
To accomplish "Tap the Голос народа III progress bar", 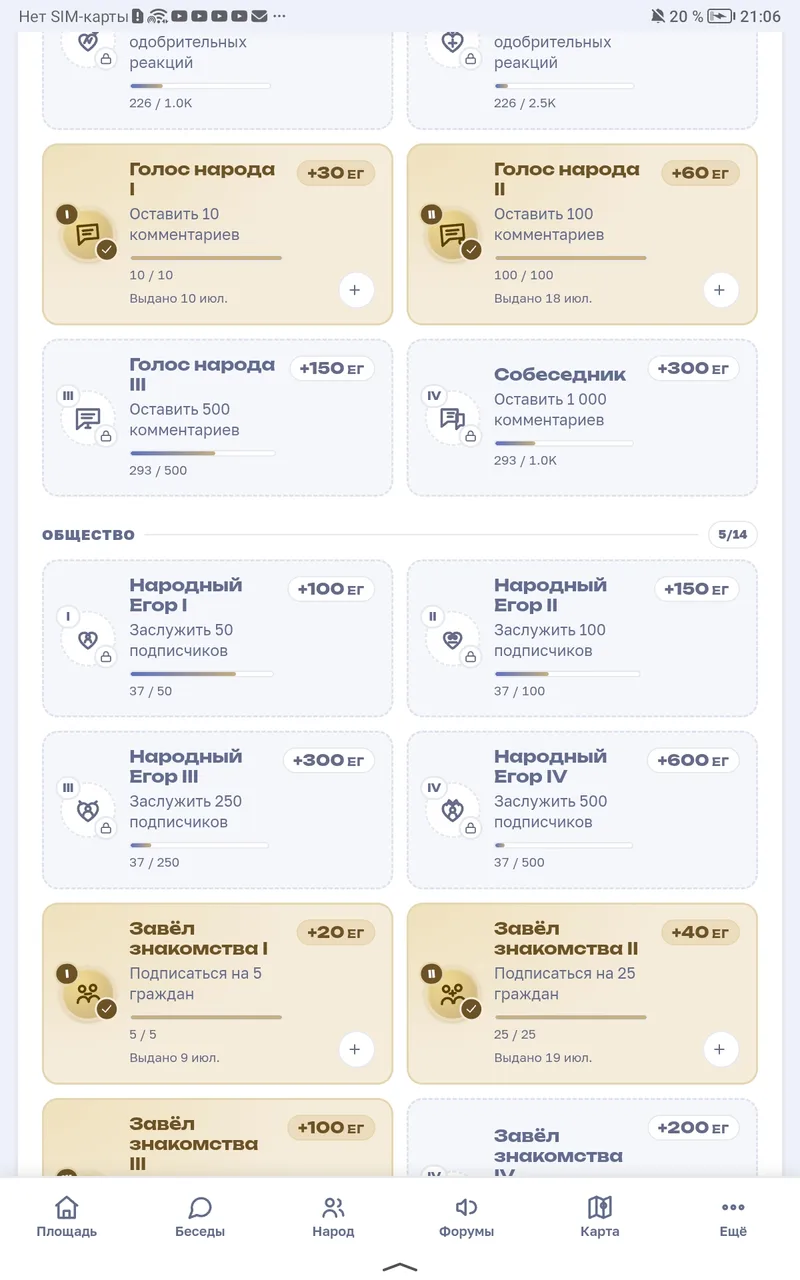I will 202,453.
